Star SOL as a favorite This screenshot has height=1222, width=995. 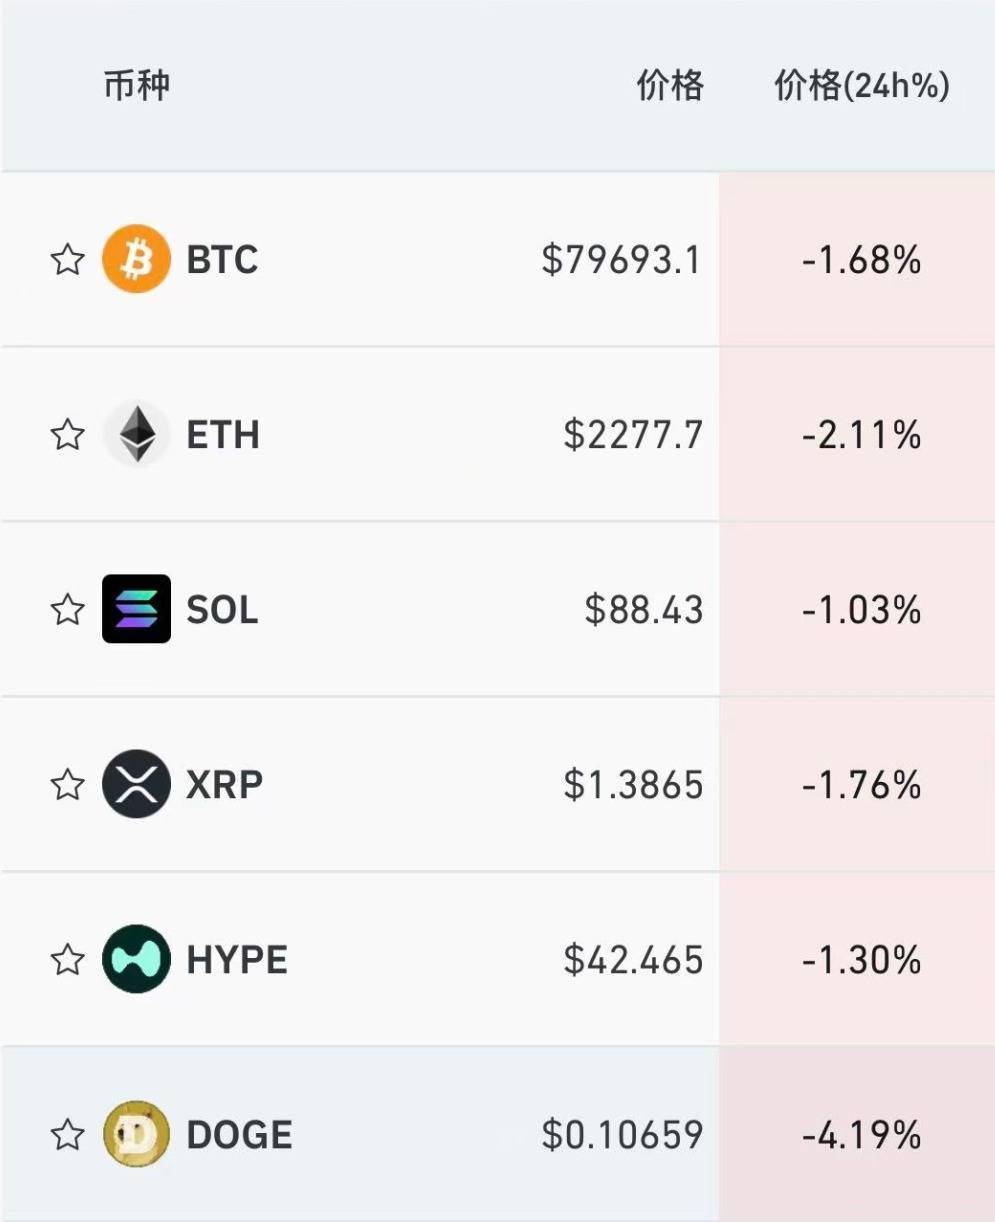point(67,609)
